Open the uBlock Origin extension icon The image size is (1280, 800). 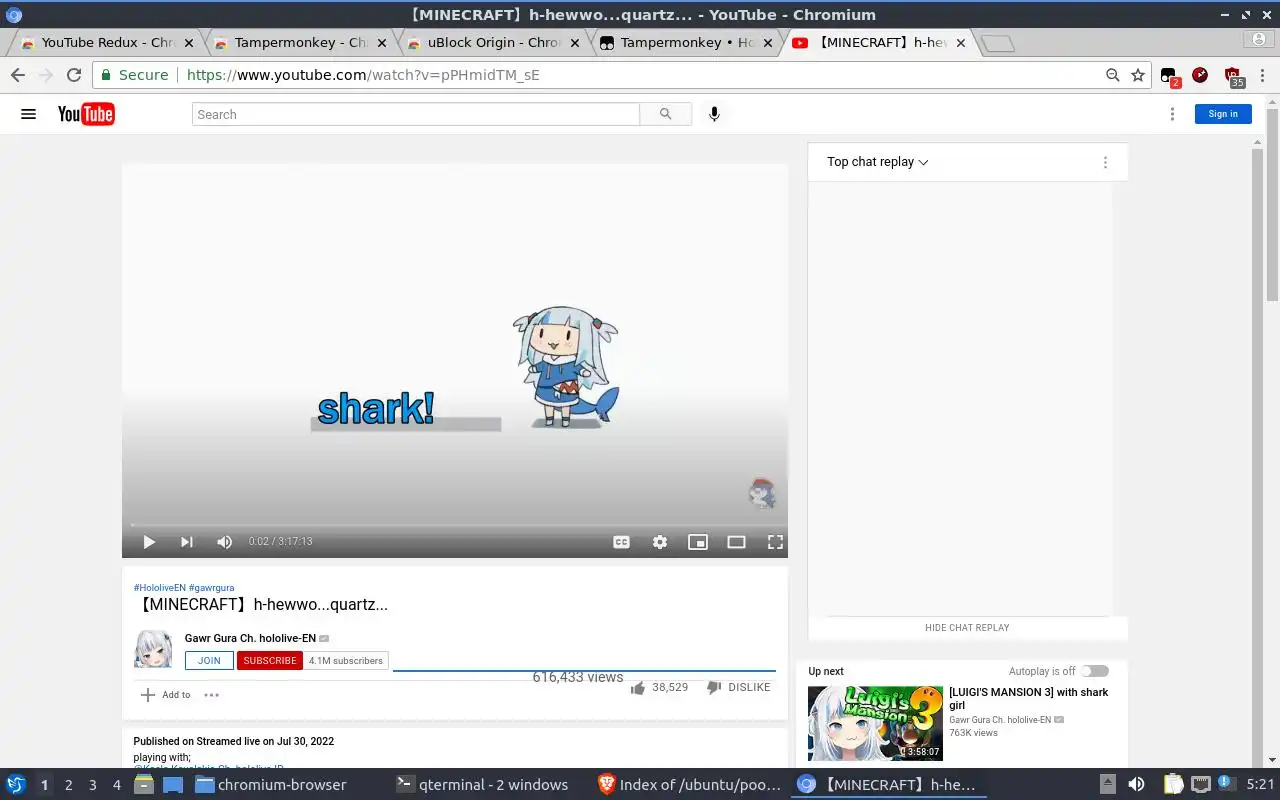tap(1233, 76)
